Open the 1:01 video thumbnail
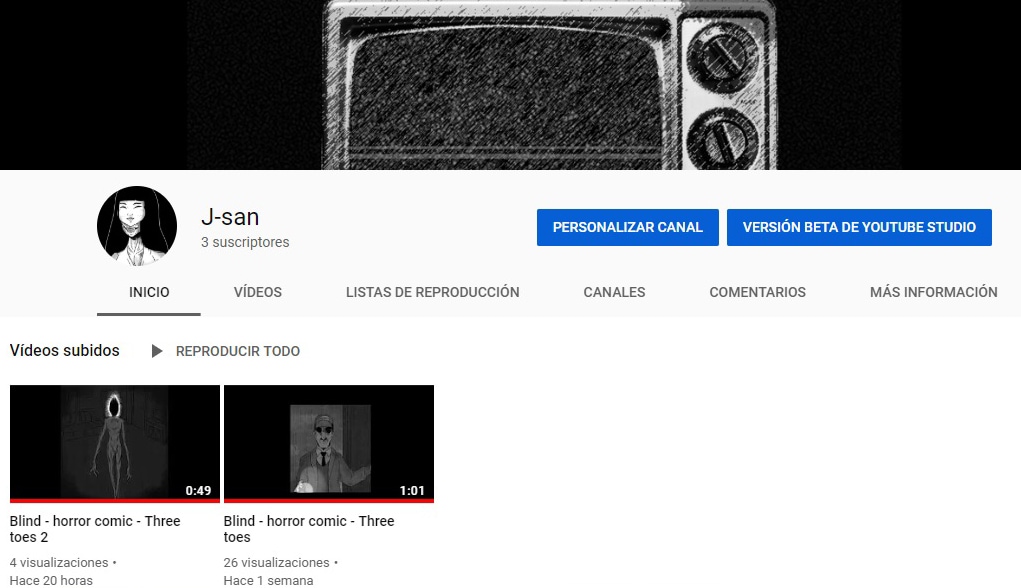Image resolution: width=1021 pixels, height=588 pixels. 329,443
